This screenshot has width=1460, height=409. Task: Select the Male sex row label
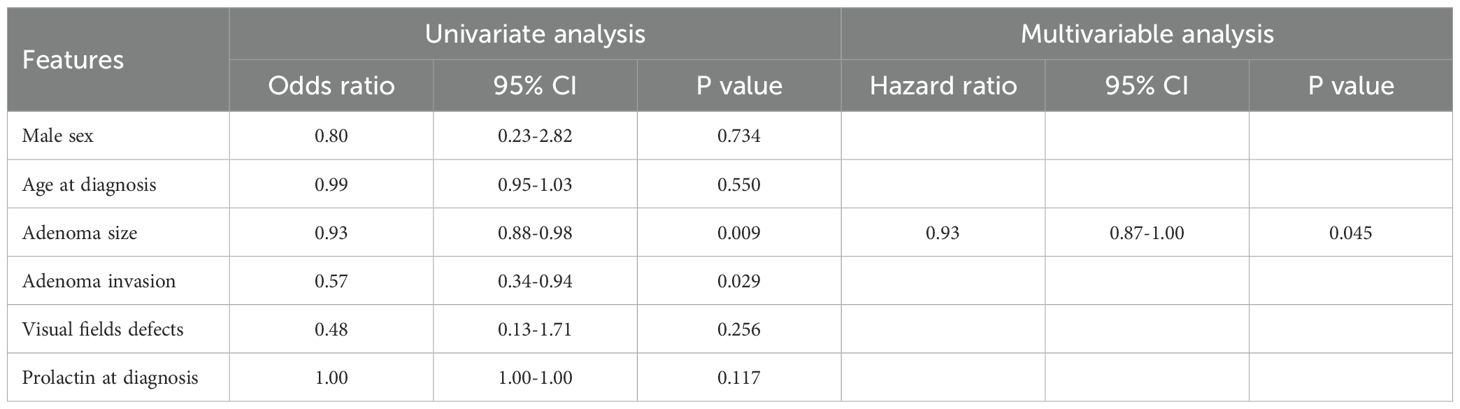(x=58, y=136)
